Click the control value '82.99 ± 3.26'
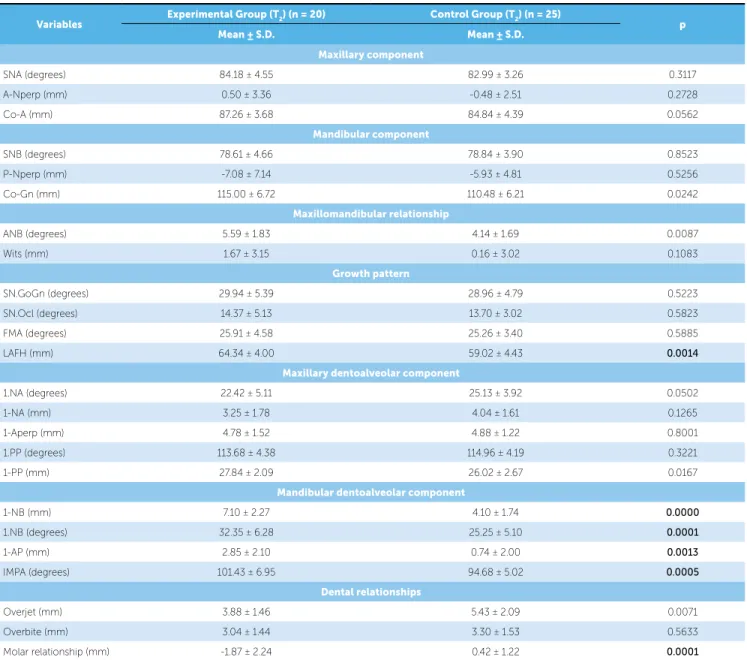Image resolution: width=747 pixels, height=660 pixels. [495, 75]
